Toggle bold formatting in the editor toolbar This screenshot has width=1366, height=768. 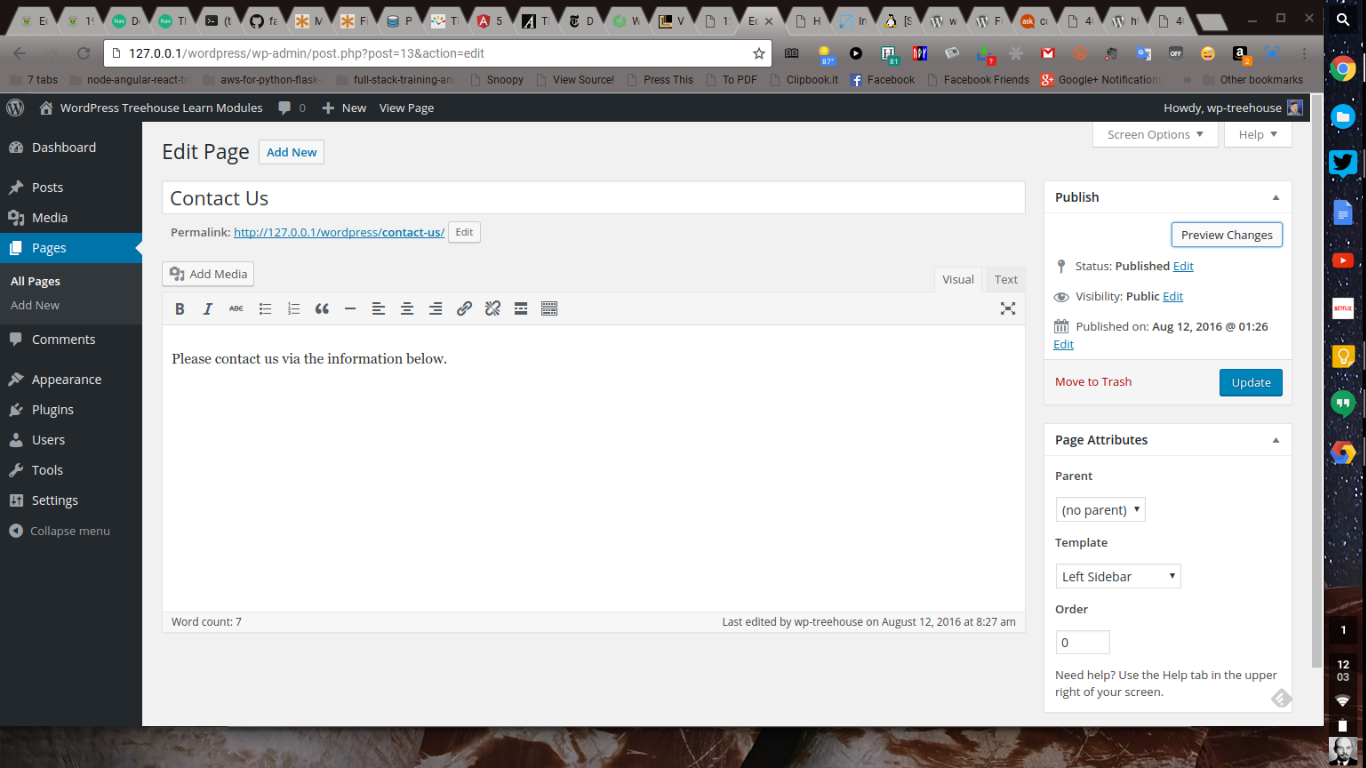point(180,309)
